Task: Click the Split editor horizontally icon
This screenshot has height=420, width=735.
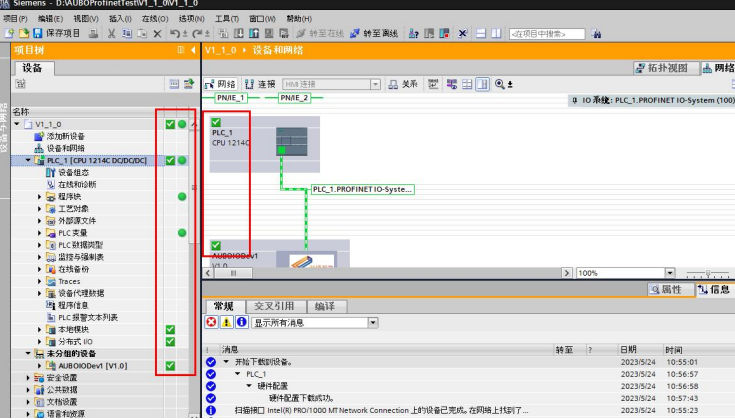Action: [481, 33]
